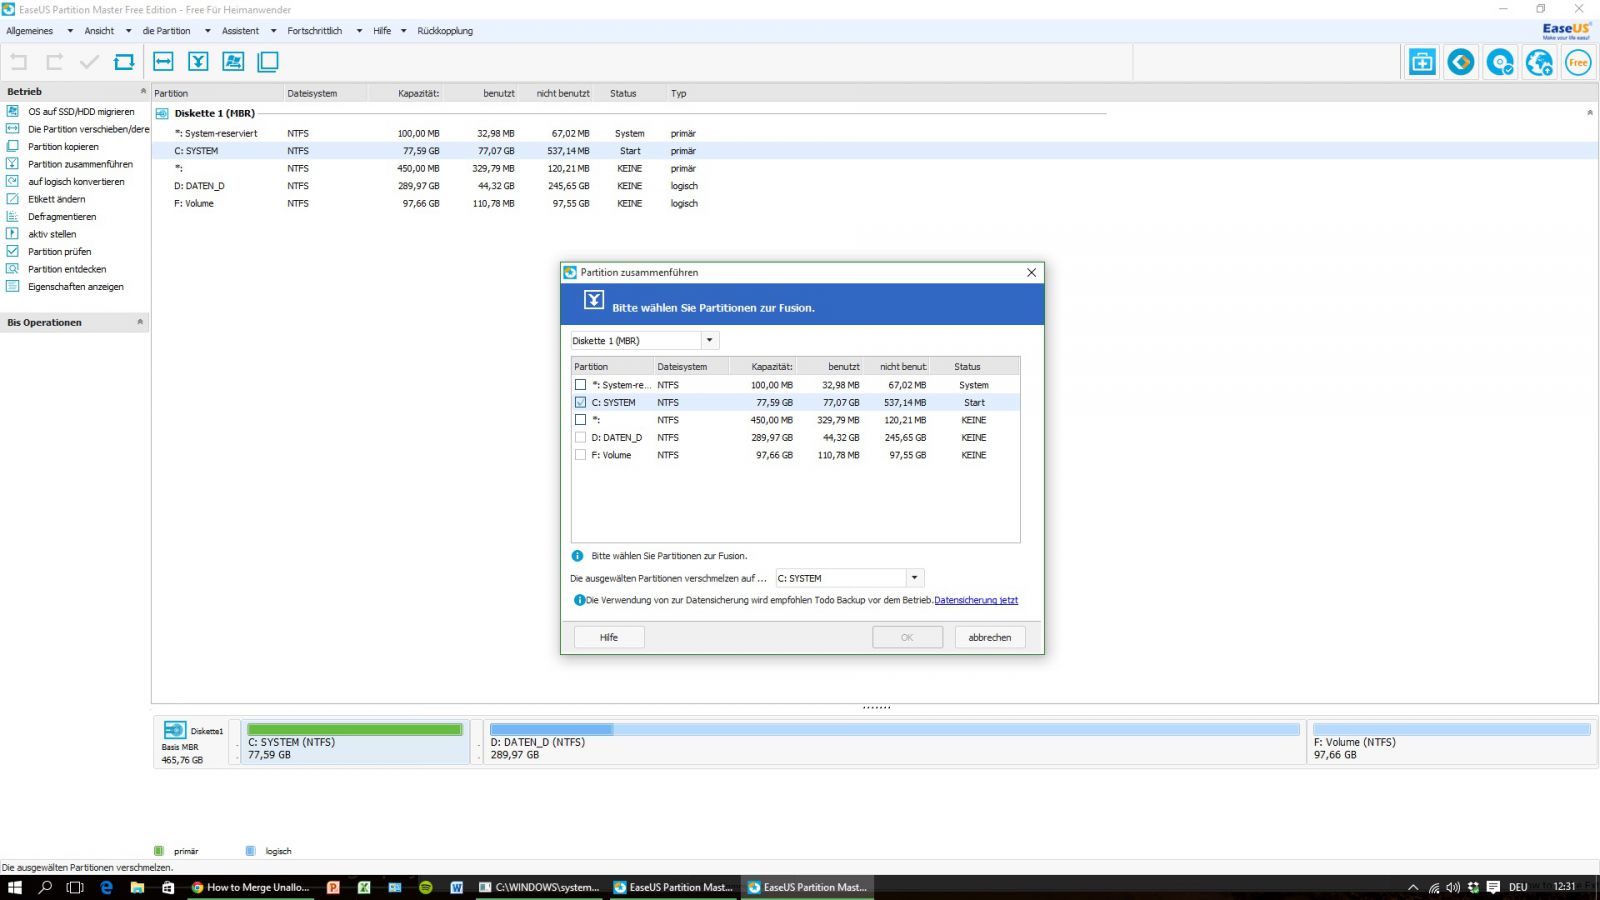Click the refresh icon in the toolbar

point(124,62)
